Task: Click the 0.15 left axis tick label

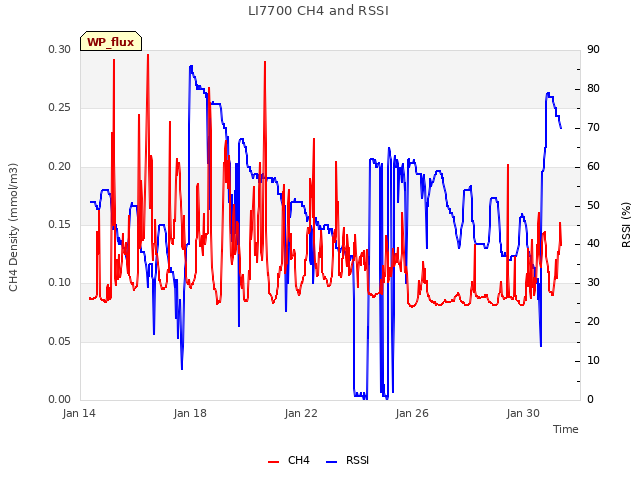Action: pyautogui.click(x=60, y=224)
